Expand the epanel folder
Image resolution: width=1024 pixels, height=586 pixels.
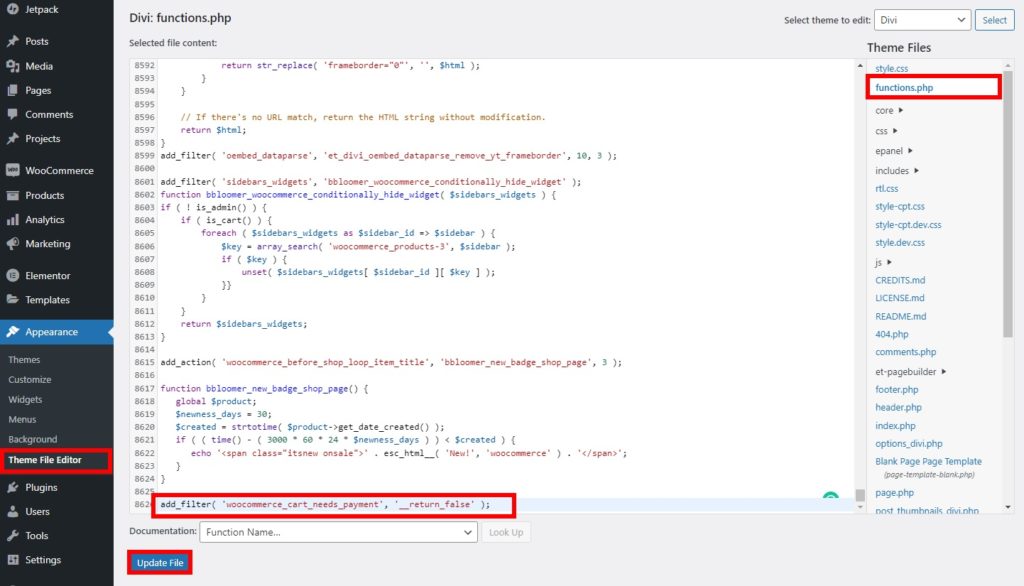[x=893, y=151]
